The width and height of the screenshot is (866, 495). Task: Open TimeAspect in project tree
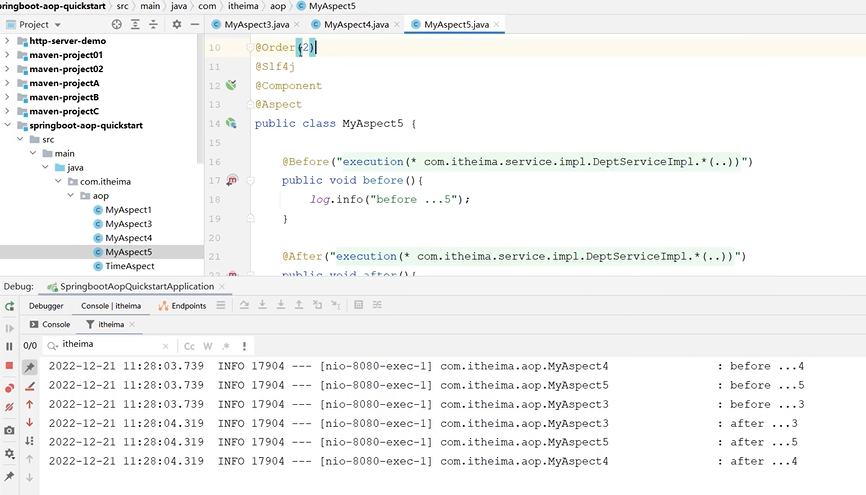click(130, 266)
